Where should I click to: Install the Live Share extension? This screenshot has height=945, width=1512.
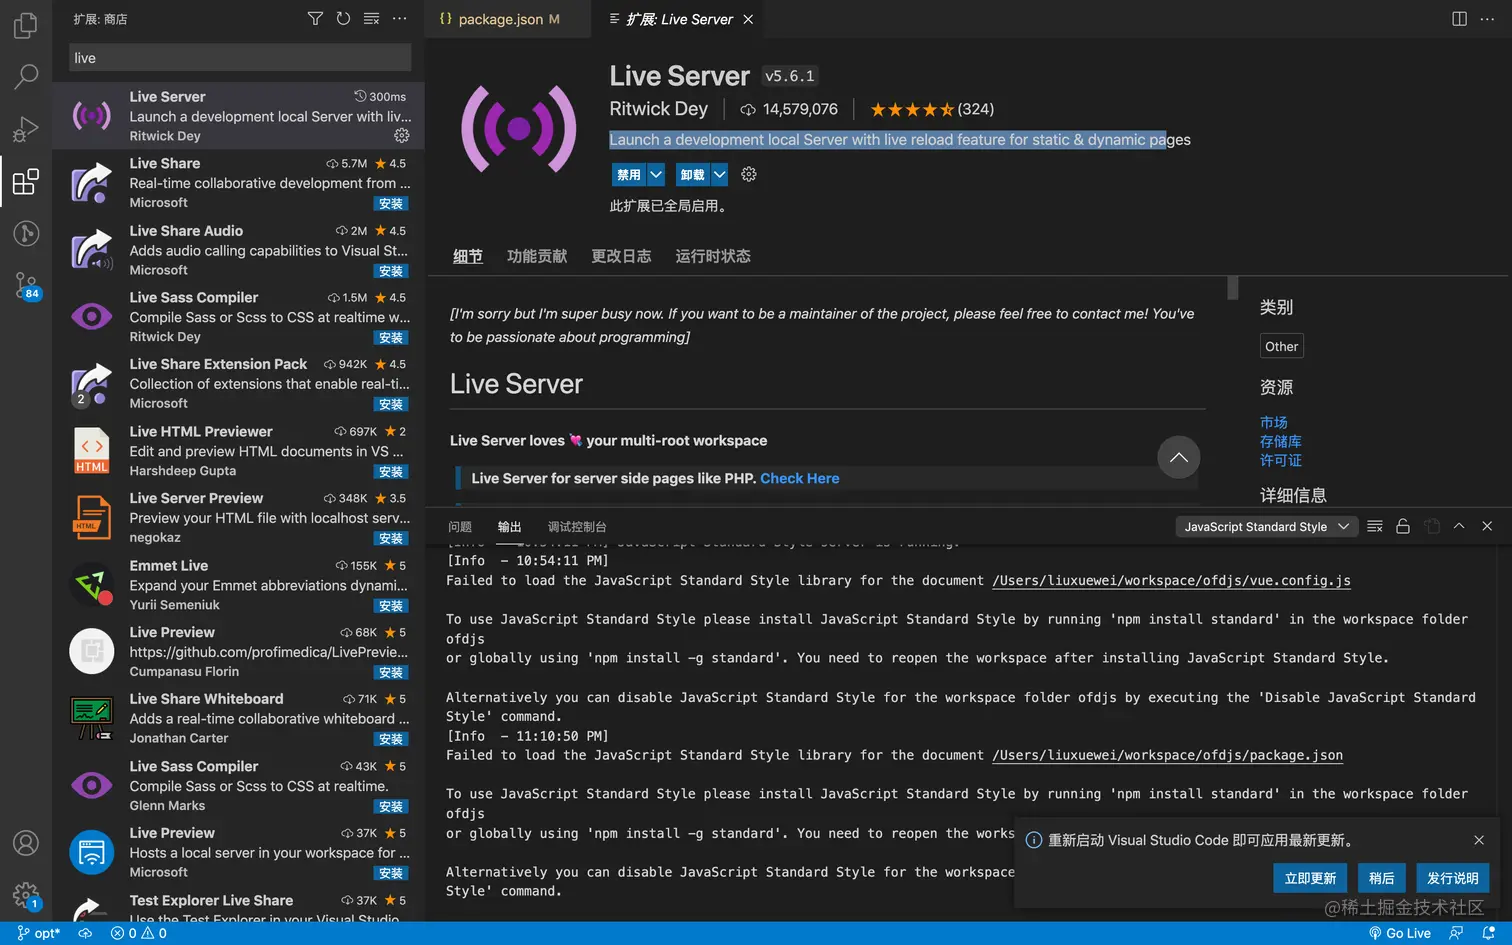click(x=391, y=204)
